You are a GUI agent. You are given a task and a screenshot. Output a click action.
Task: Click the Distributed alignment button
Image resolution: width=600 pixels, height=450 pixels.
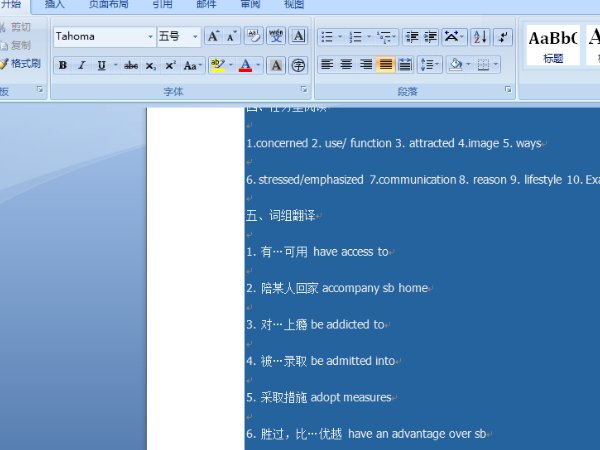point(405,65)
